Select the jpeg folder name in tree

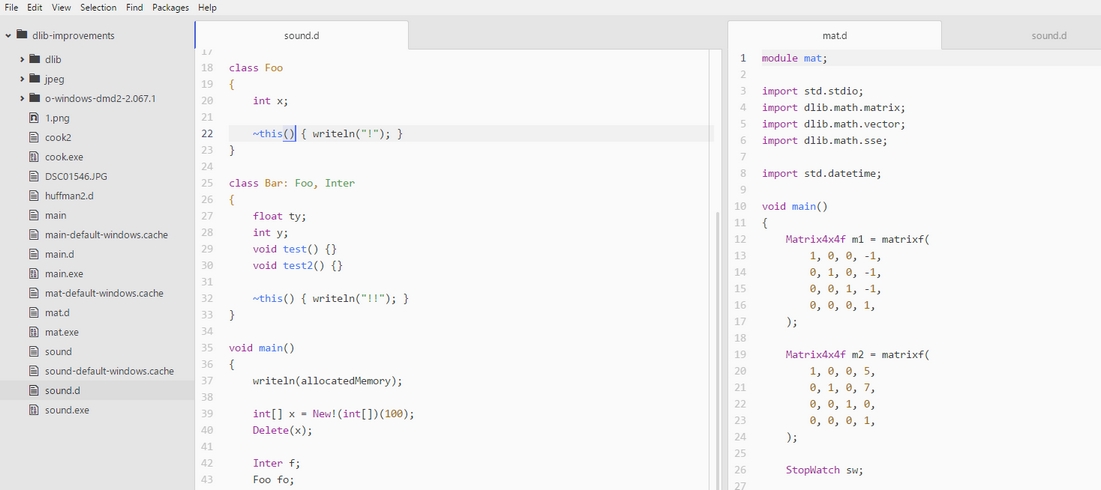point(54,79)
